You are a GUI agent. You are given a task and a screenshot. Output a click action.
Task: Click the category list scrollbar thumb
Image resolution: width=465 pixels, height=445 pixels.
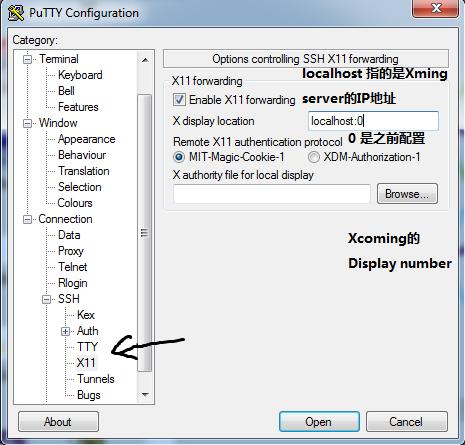point(145,233)
